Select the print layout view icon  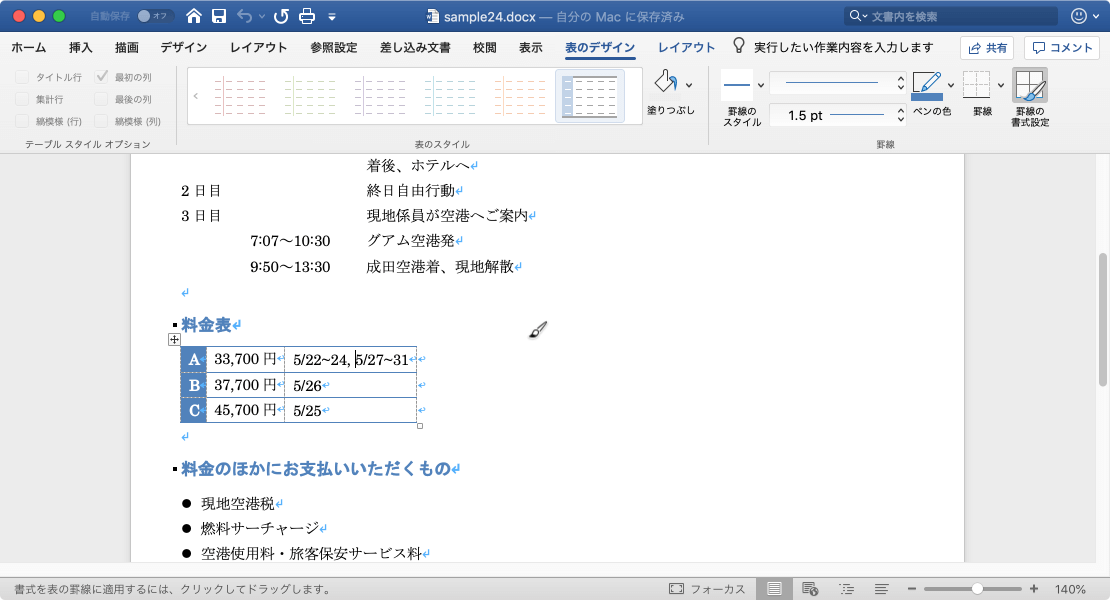[x=774, y=589]
